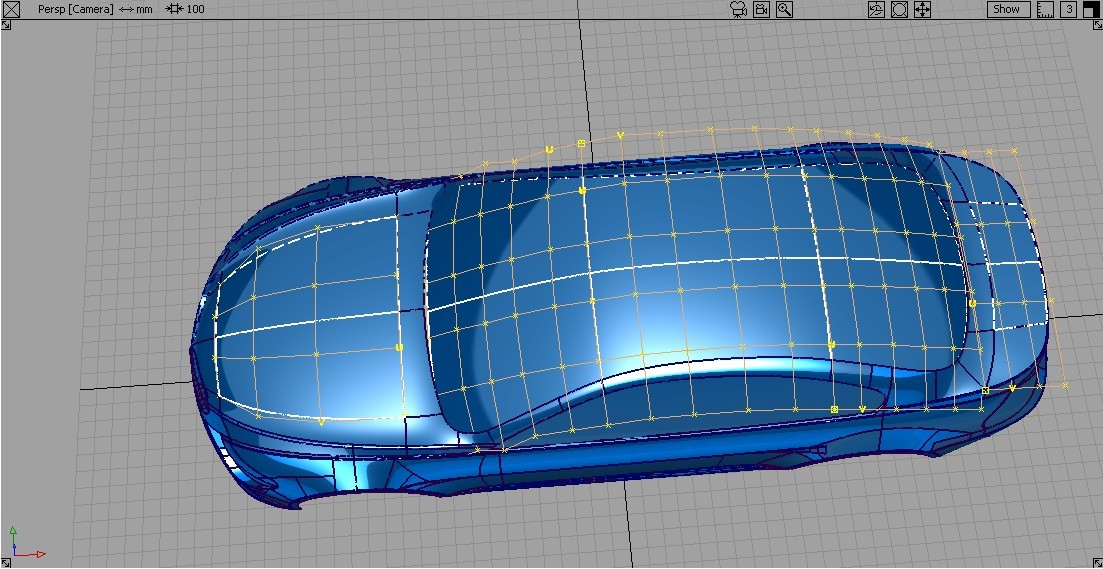Click the magnifying glass zoom icon
The width and height of the screenshot is (1103, 569).
pos(784,9)
